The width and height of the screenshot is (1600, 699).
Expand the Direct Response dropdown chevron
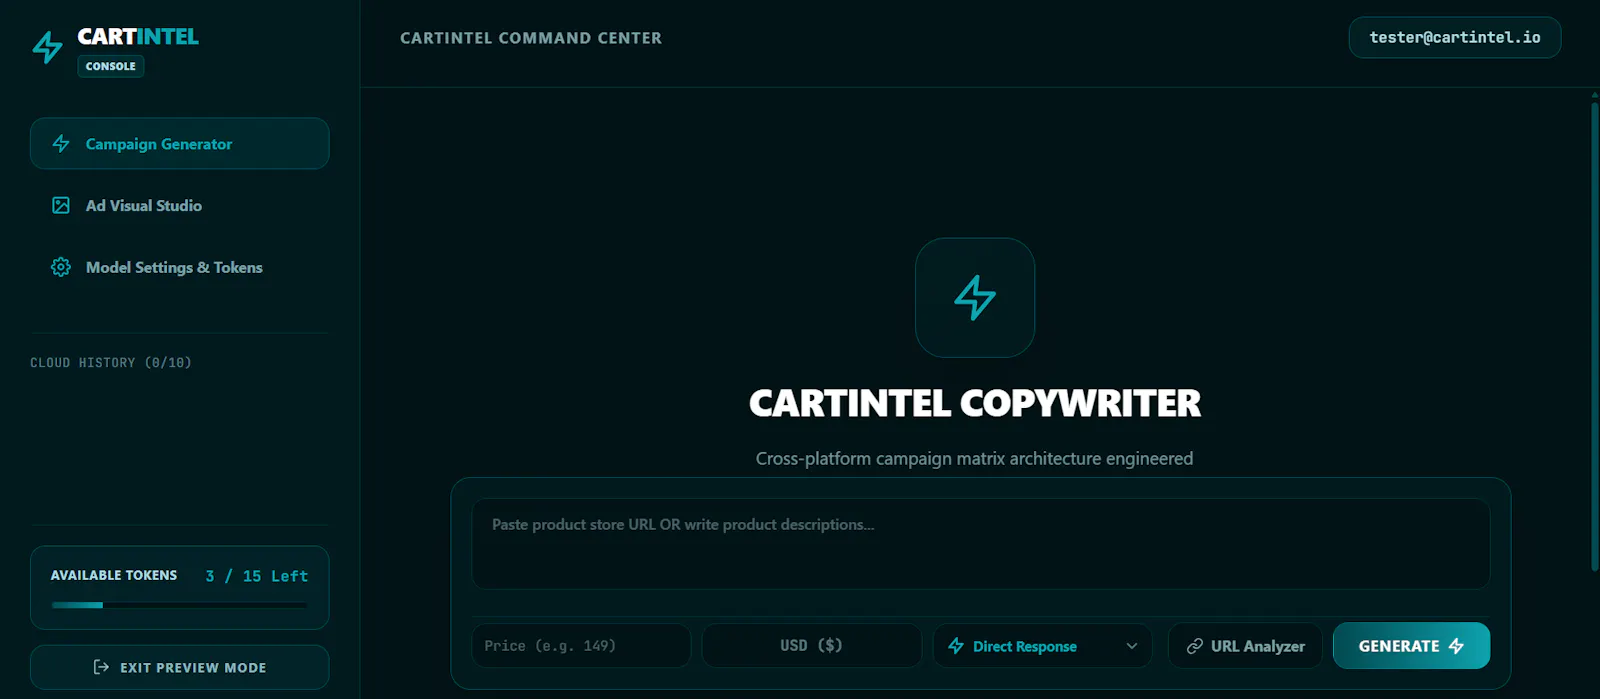(x=1132, y=646)
